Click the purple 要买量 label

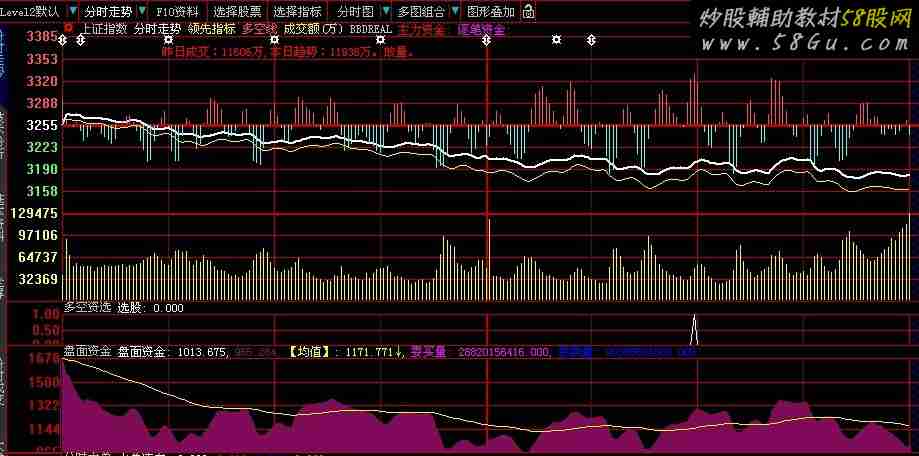pyautogui.click(x=428, y=352)
